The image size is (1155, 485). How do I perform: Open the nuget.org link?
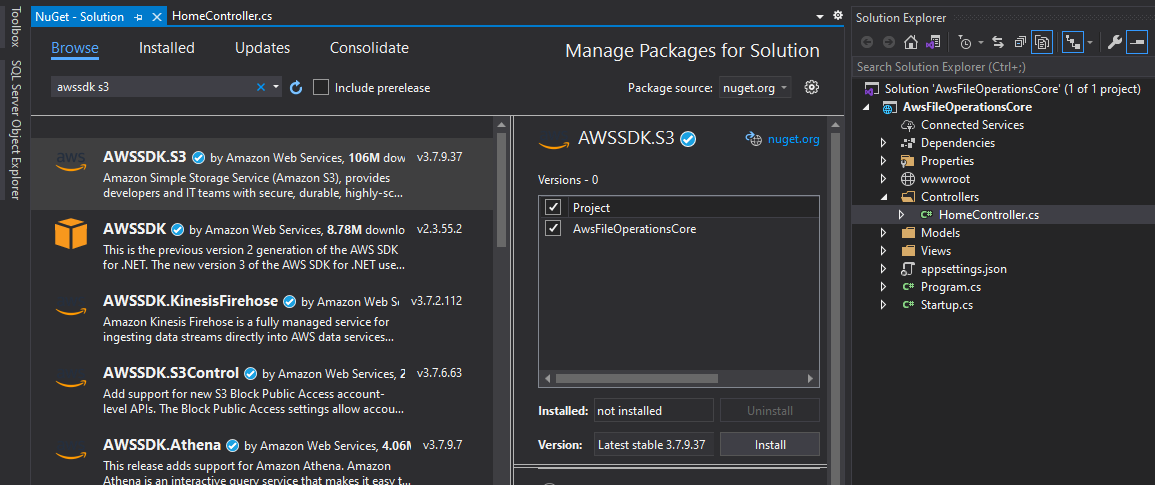[x=793, y=139]
